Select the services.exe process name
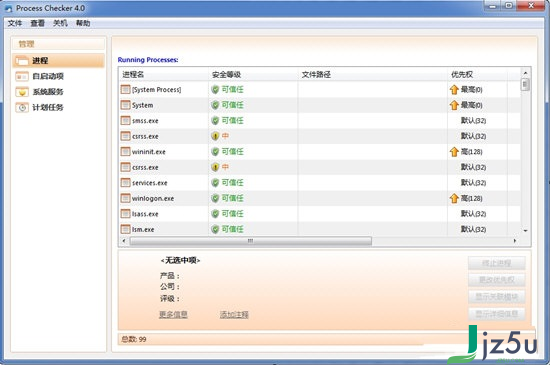Viewport: 550px width, 365px height. (150, 183)
